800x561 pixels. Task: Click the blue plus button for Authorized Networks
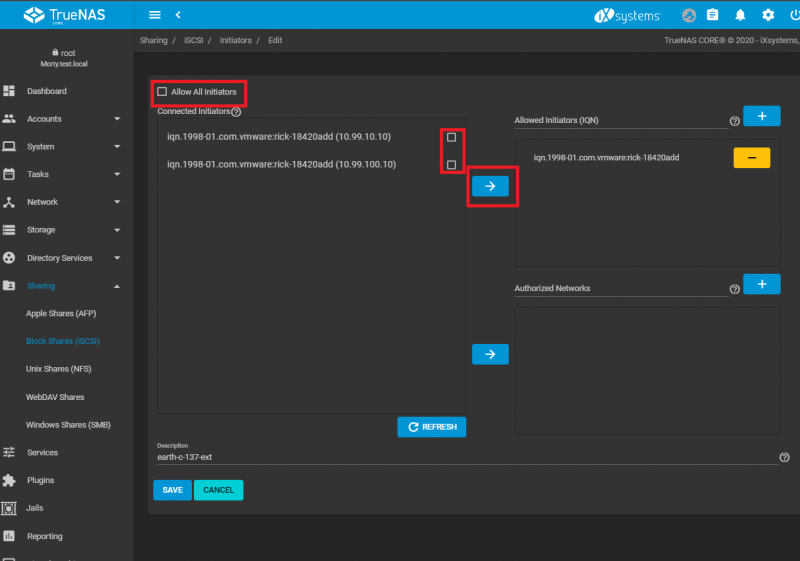[762, 285]
